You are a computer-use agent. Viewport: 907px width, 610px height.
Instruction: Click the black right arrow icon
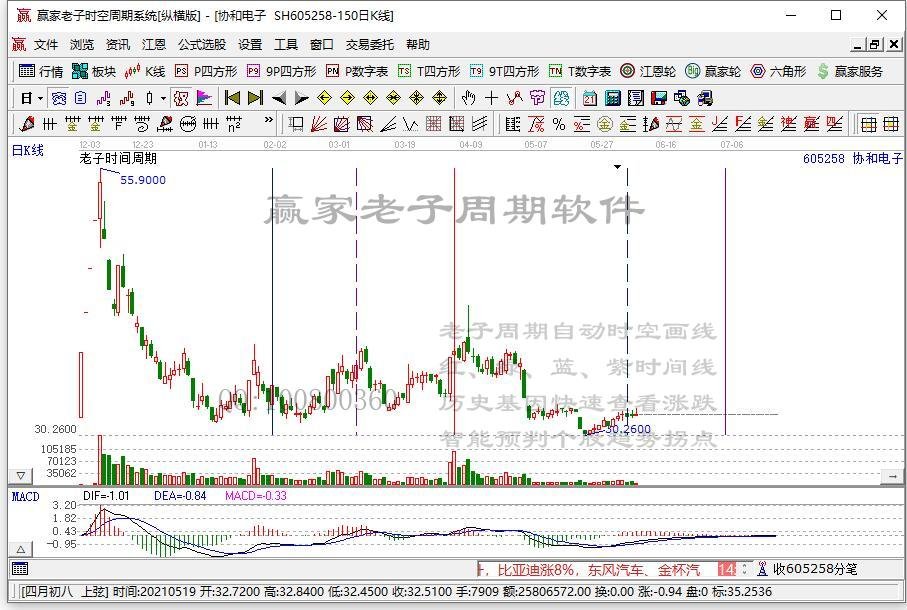click(301, 98)
